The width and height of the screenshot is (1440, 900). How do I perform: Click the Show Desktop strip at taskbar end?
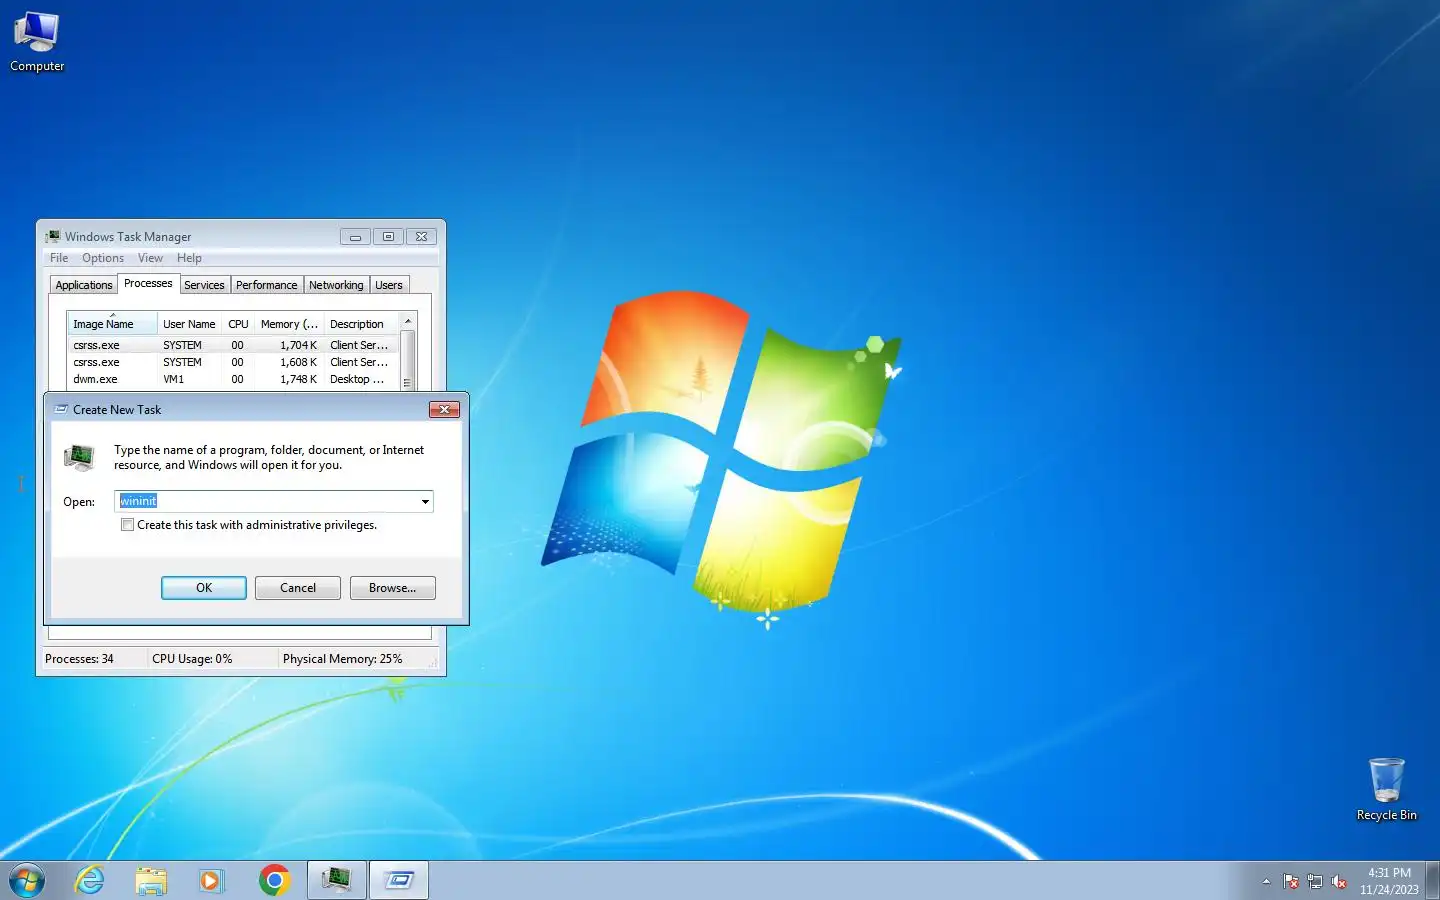click(x=1432, y=880)
